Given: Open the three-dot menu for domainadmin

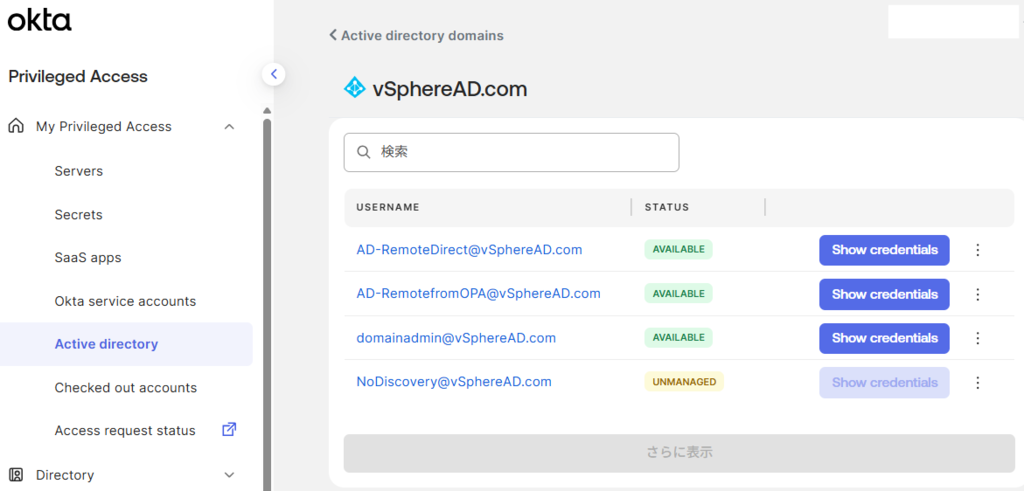Looking at the screenshot, I should pos(978,338).
